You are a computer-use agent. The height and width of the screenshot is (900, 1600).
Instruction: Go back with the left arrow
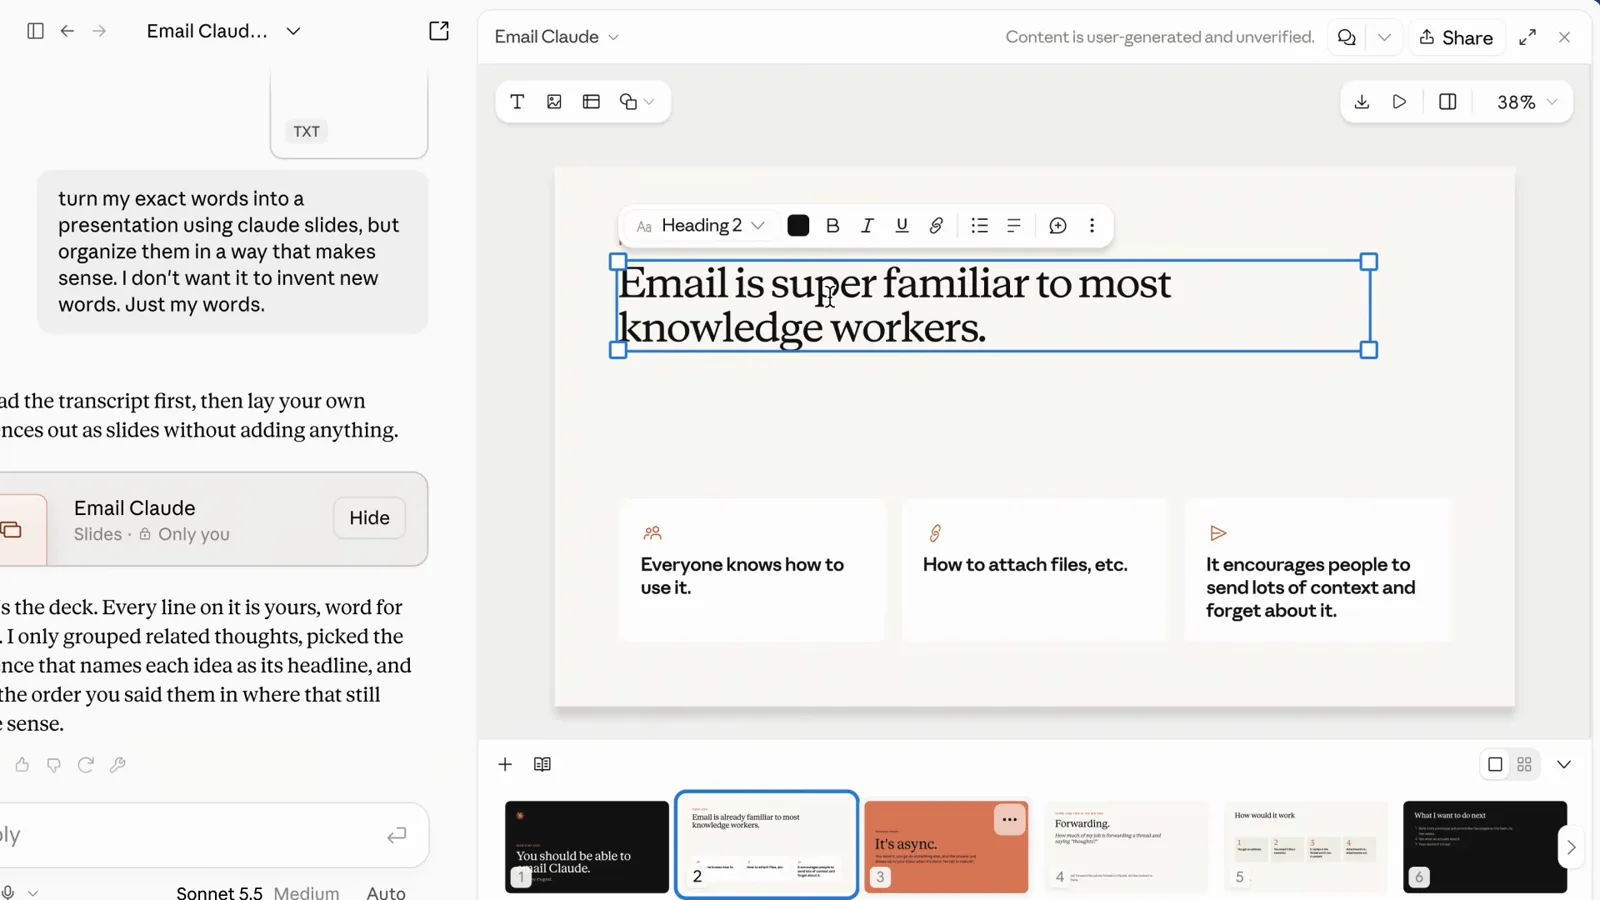tap(67, 31)
